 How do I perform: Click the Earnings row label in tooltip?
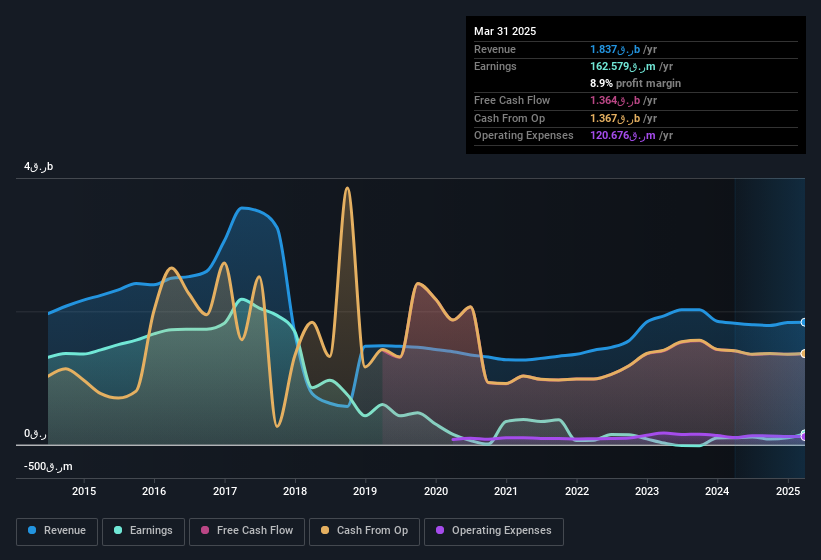point(495,66)
